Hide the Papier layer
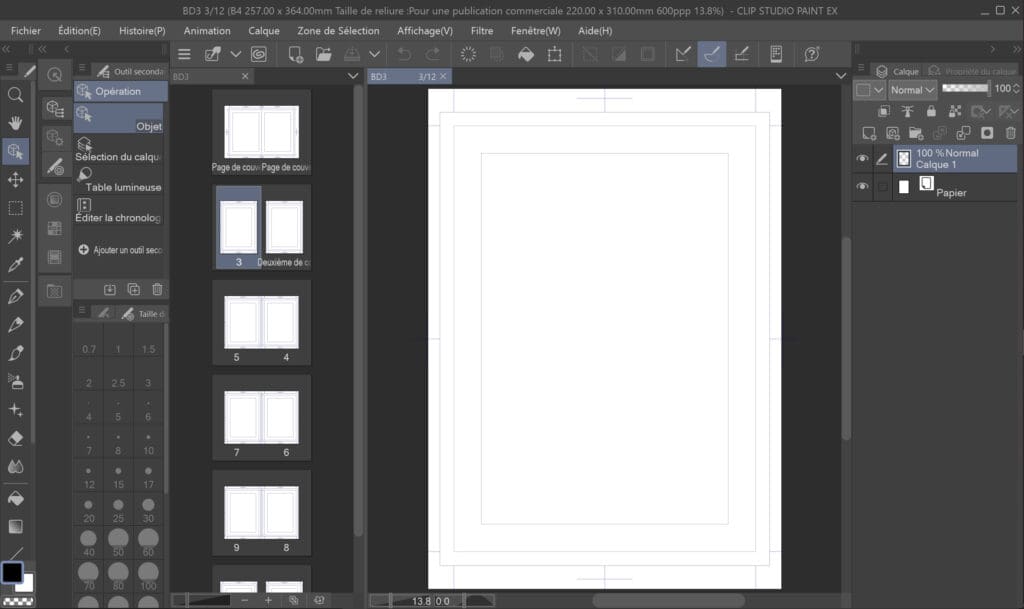The height and width of the screenshot is (609, 1024). point(862,187)
